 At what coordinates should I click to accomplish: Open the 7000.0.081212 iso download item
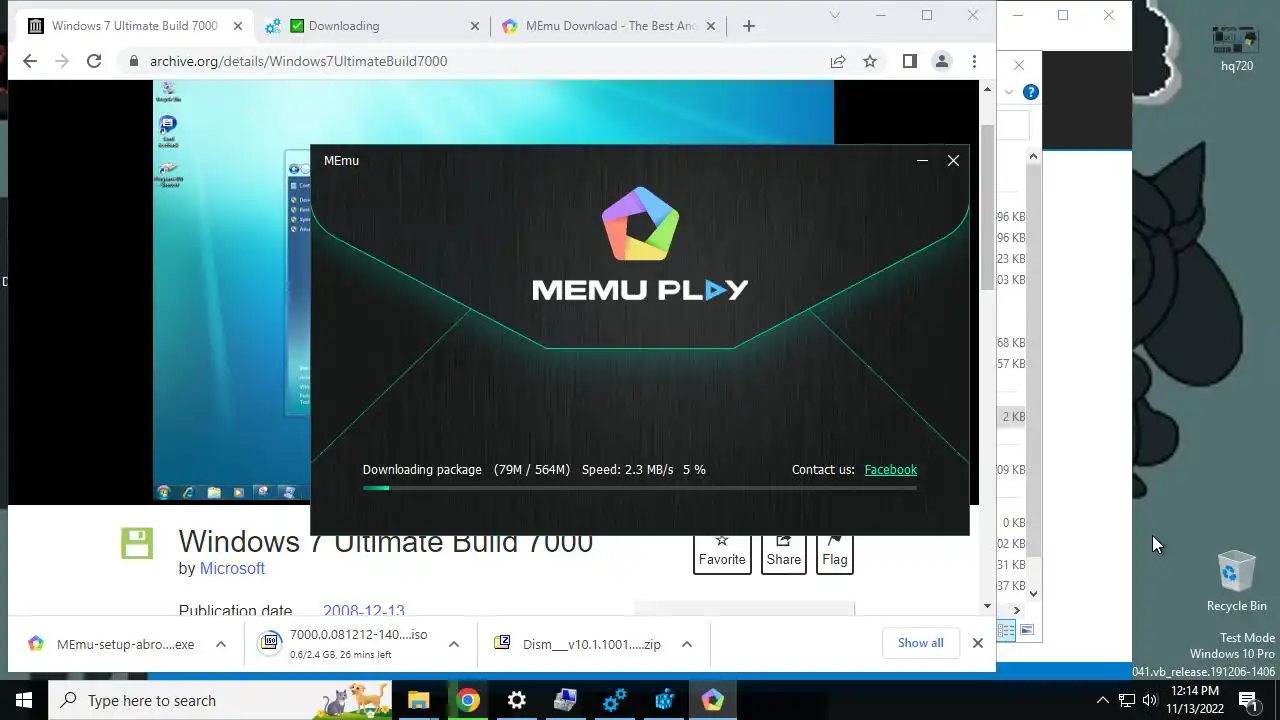[343, 644]
